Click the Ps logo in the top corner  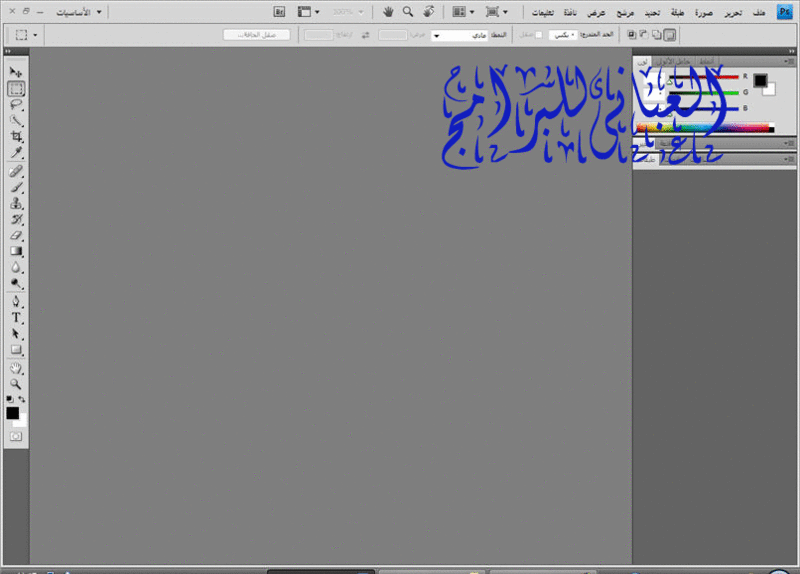784,12
